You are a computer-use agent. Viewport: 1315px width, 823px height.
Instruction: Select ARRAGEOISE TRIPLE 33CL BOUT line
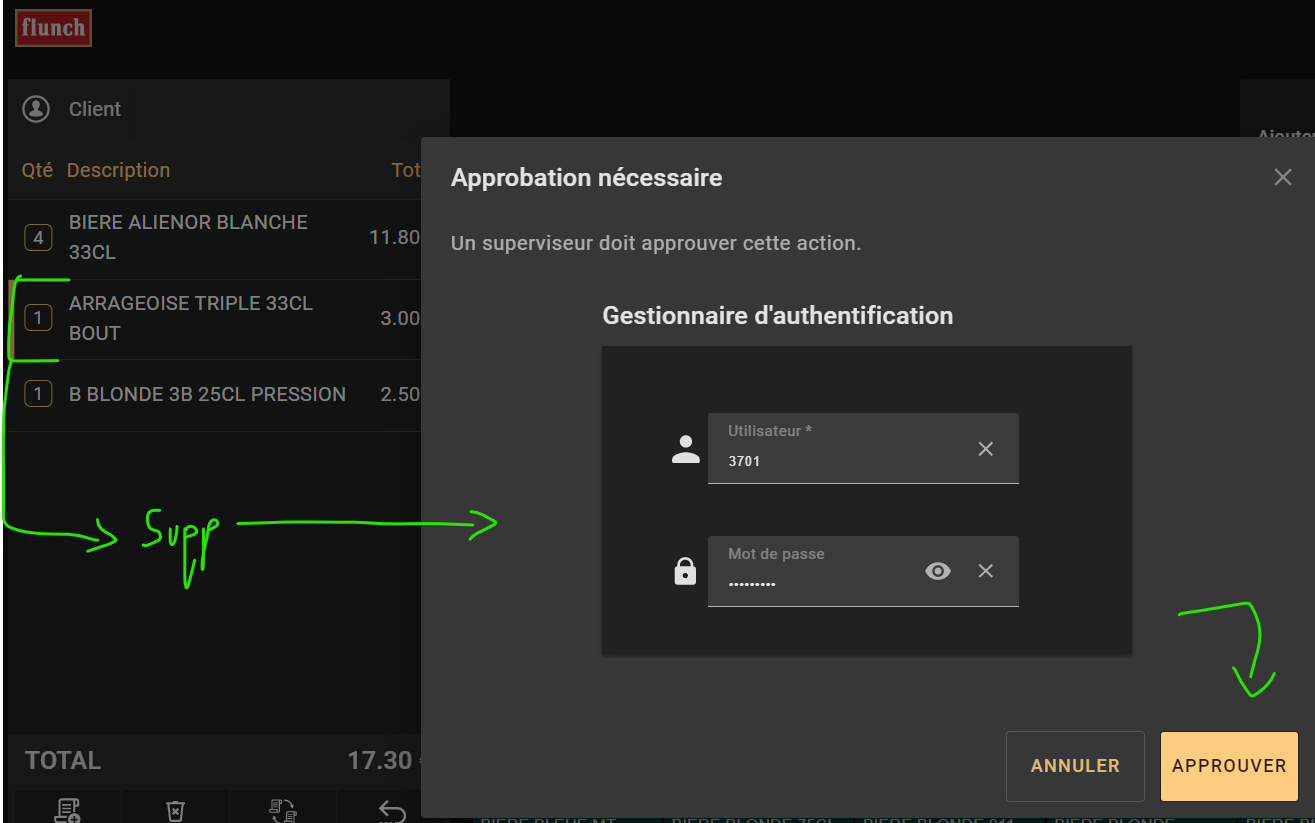200,318
